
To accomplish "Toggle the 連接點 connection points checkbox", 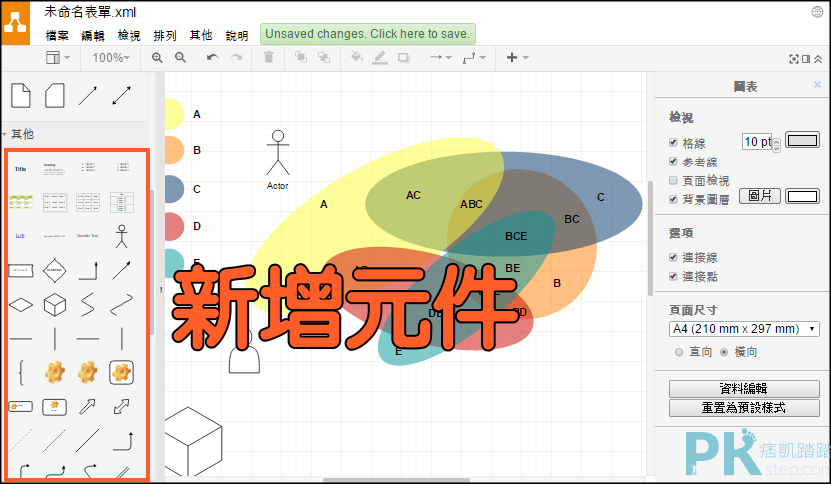I will click(x=673, y=276).
